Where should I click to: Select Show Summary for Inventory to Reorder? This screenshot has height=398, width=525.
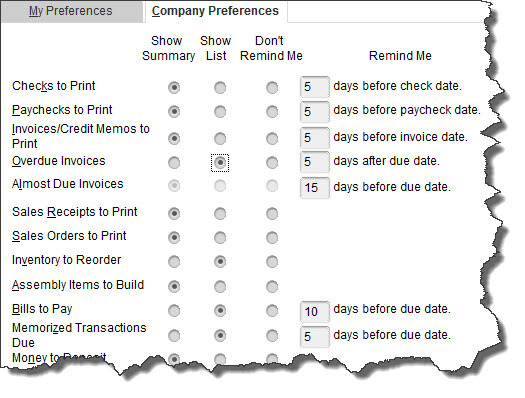174,261
